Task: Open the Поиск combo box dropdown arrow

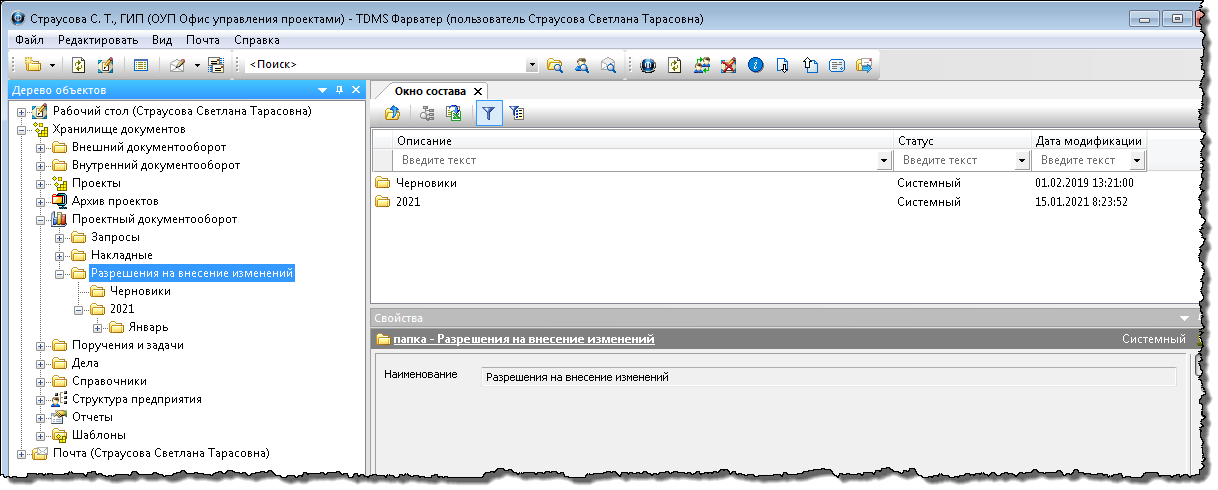Action: click(x=532, y=65)
